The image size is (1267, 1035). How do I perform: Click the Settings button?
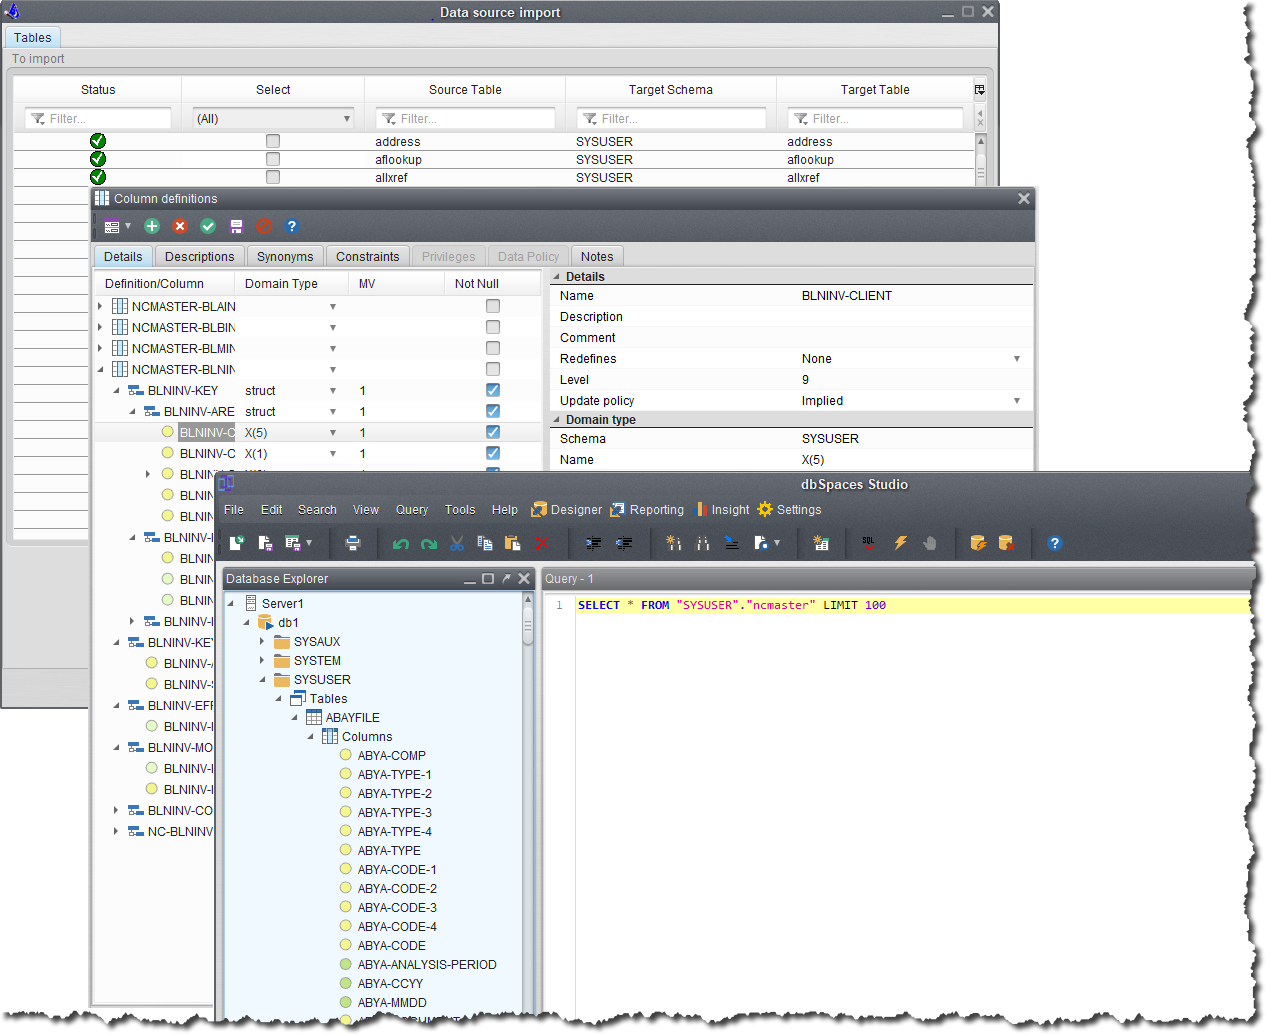click(x=789, y=510)
